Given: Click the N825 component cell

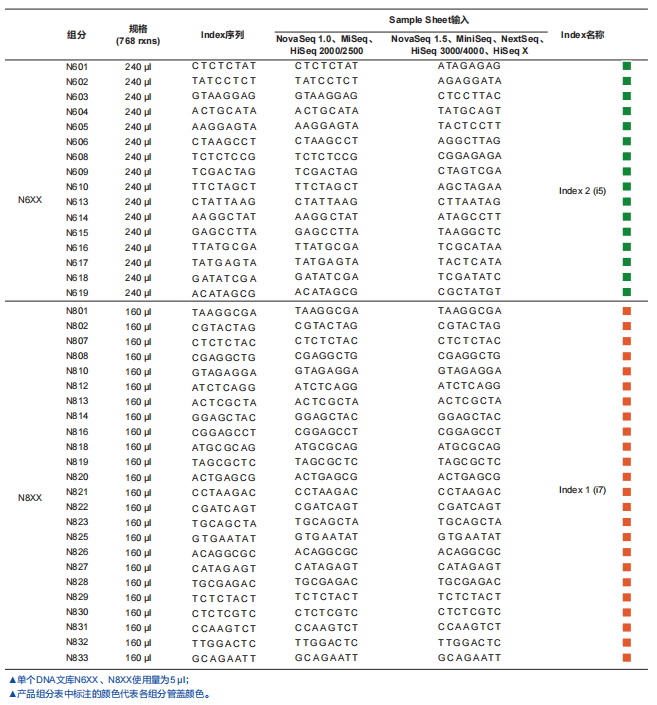Looking at the screenshot, I should click(77, 537).
